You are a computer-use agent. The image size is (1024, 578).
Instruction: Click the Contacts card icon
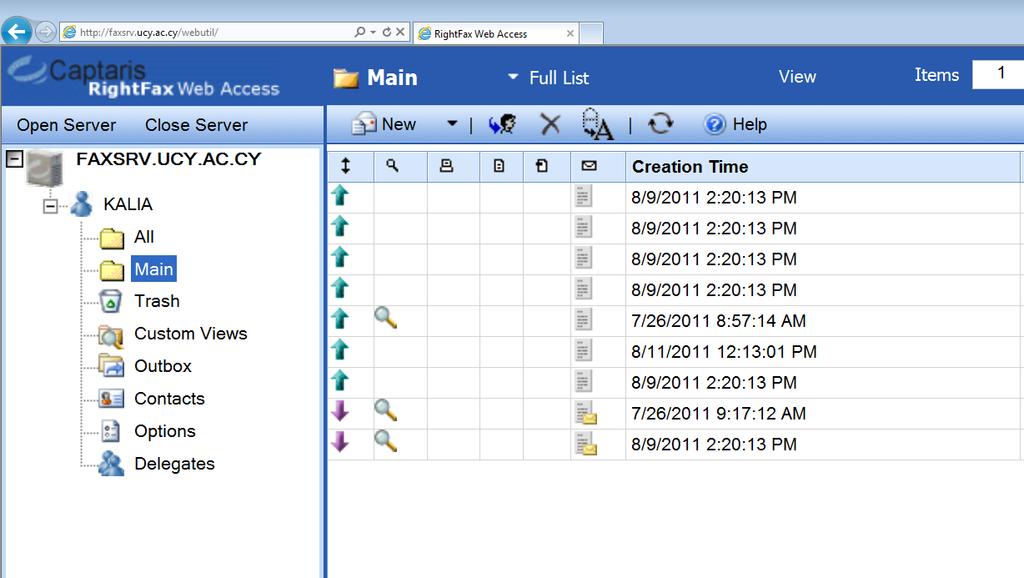(x=111, y=398)
